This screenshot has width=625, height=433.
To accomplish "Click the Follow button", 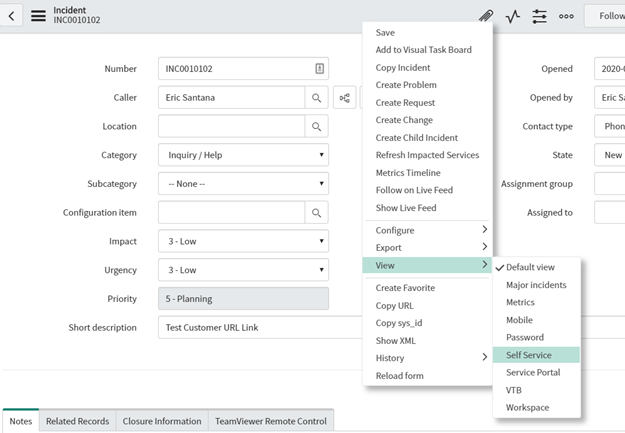I will tap(605, 16).
